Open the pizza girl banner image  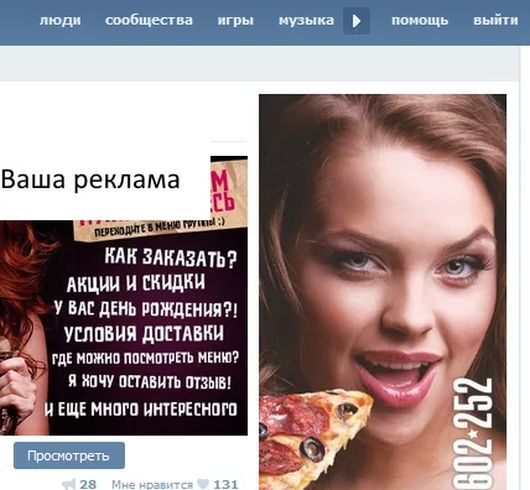(383, 292)
